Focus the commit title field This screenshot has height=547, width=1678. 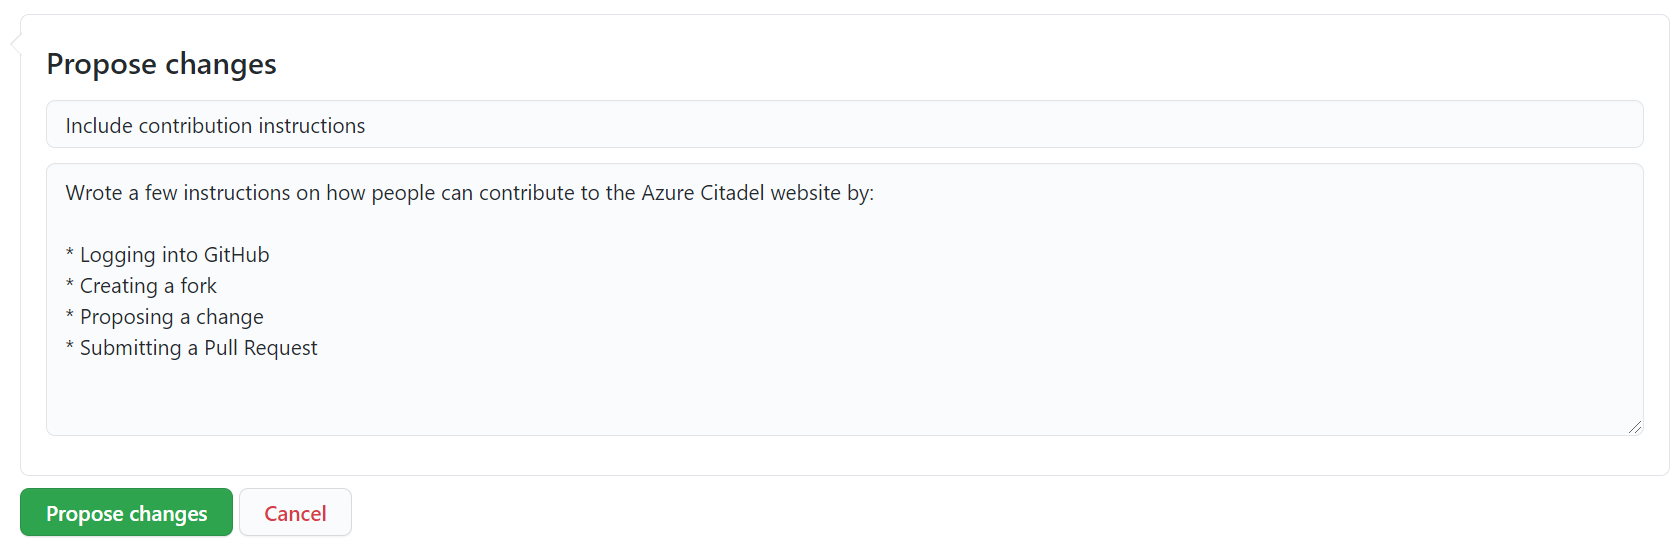[844, 125]
